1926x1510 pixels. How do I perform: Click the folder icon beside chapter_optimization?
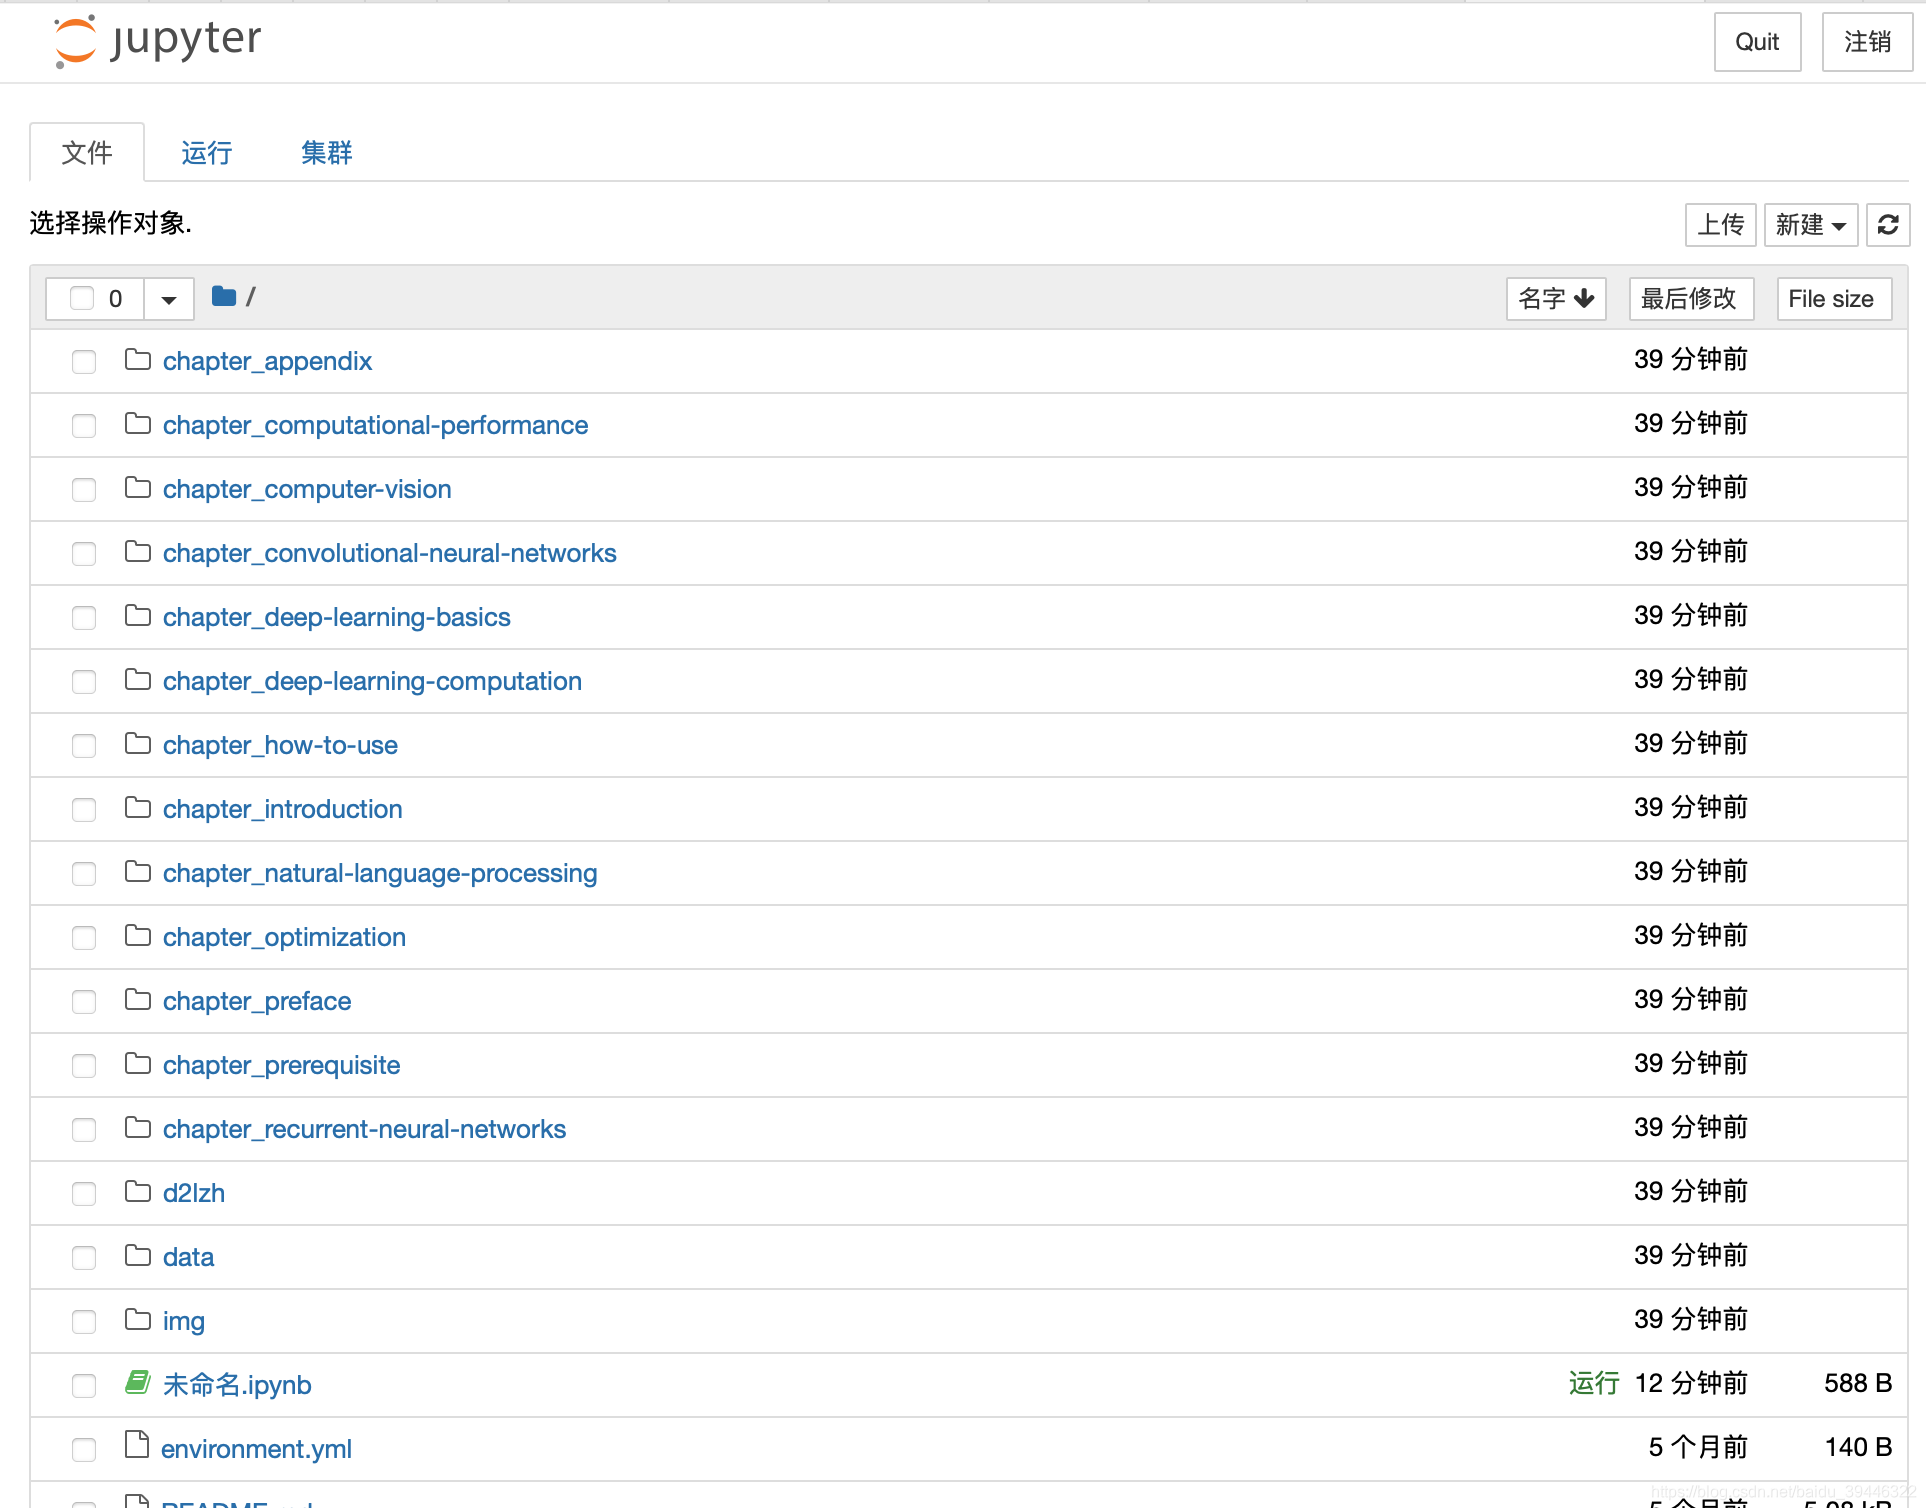click(138, 936)
